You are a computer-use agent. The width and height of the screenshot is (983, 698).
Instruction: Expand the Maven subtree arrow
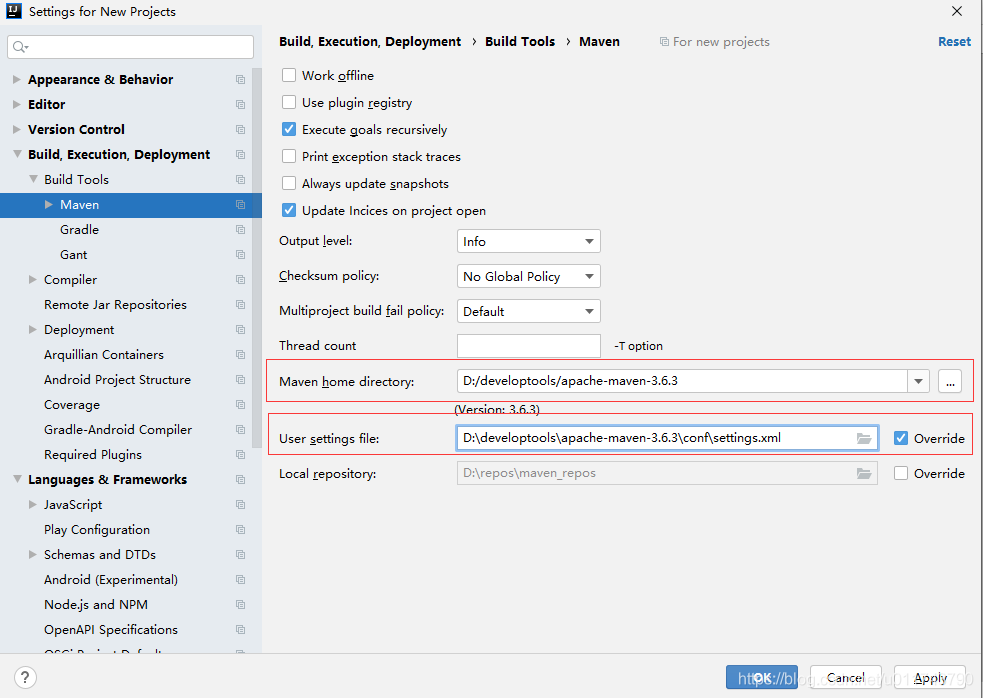(49, 204)
